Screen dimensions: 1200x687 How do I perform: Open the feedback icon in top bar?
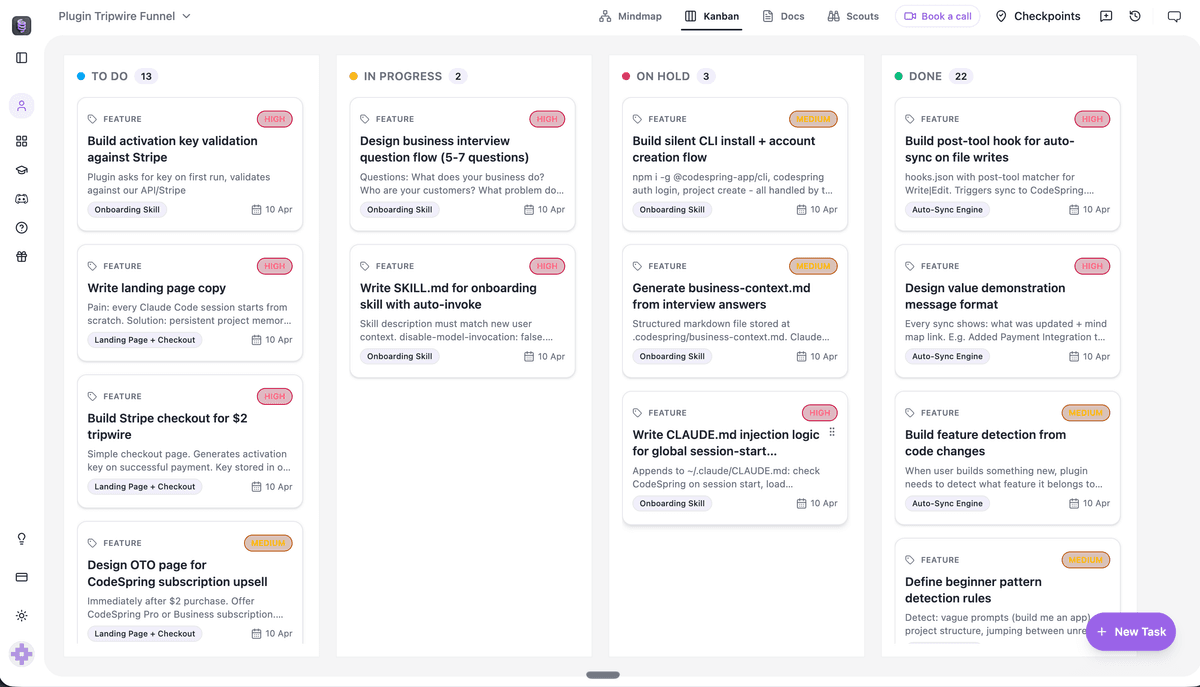(x=1106, y=16)
